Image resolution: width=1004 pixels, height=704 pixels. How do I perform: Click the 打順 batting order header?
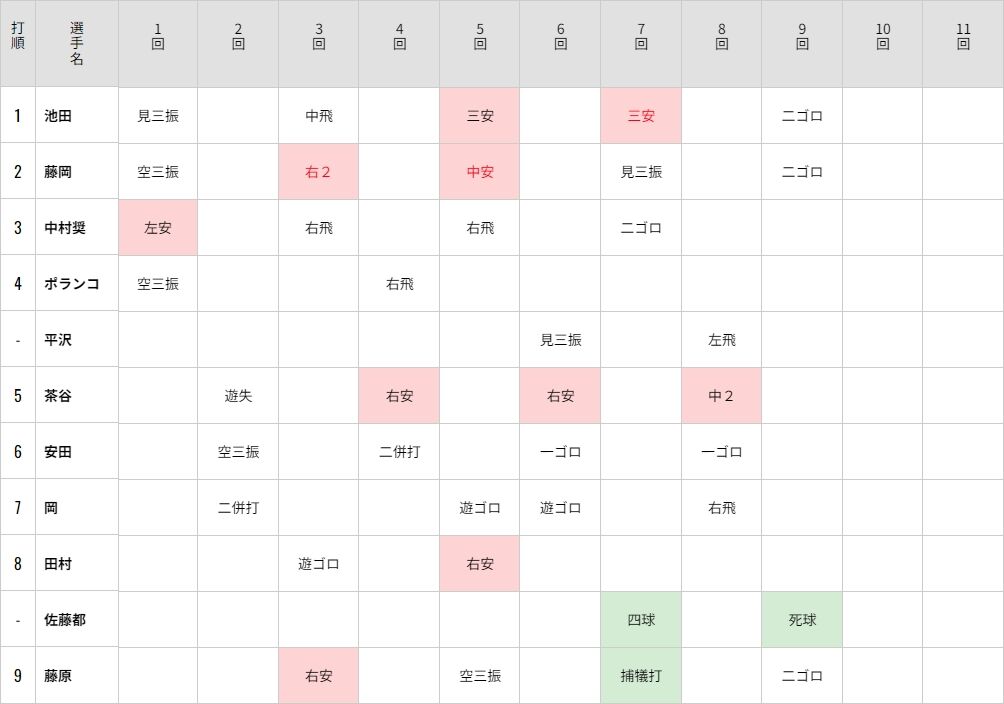(x=18, y=36)
